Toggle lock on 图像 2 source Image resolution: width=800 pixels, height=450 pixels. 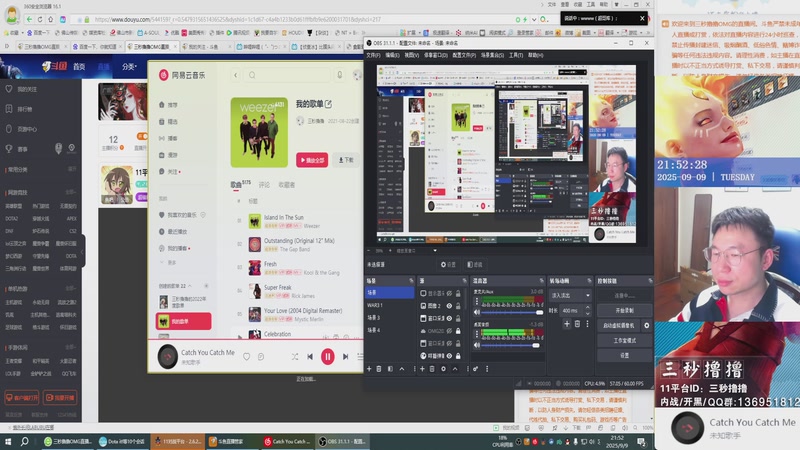pyautogui.click(x=458, y=306)
